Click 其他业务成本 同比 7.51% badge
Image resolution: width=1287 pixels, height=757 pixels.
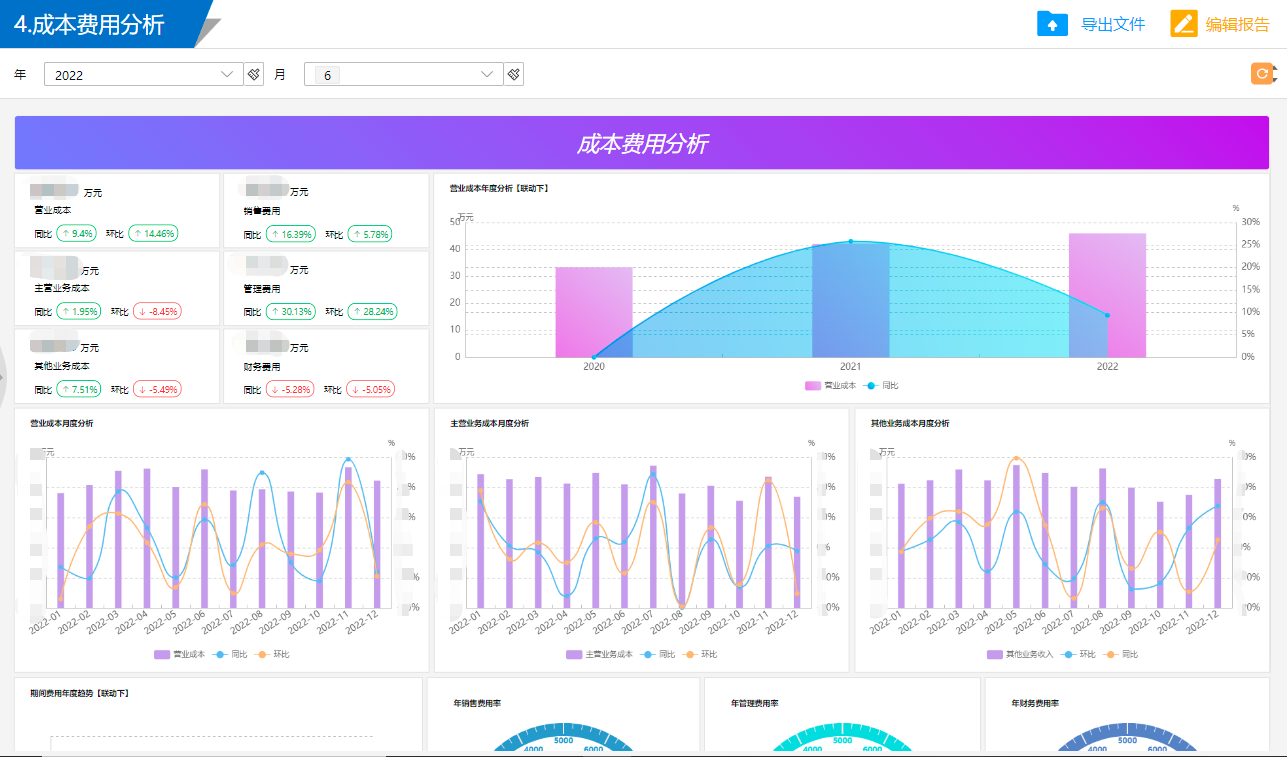80,389
